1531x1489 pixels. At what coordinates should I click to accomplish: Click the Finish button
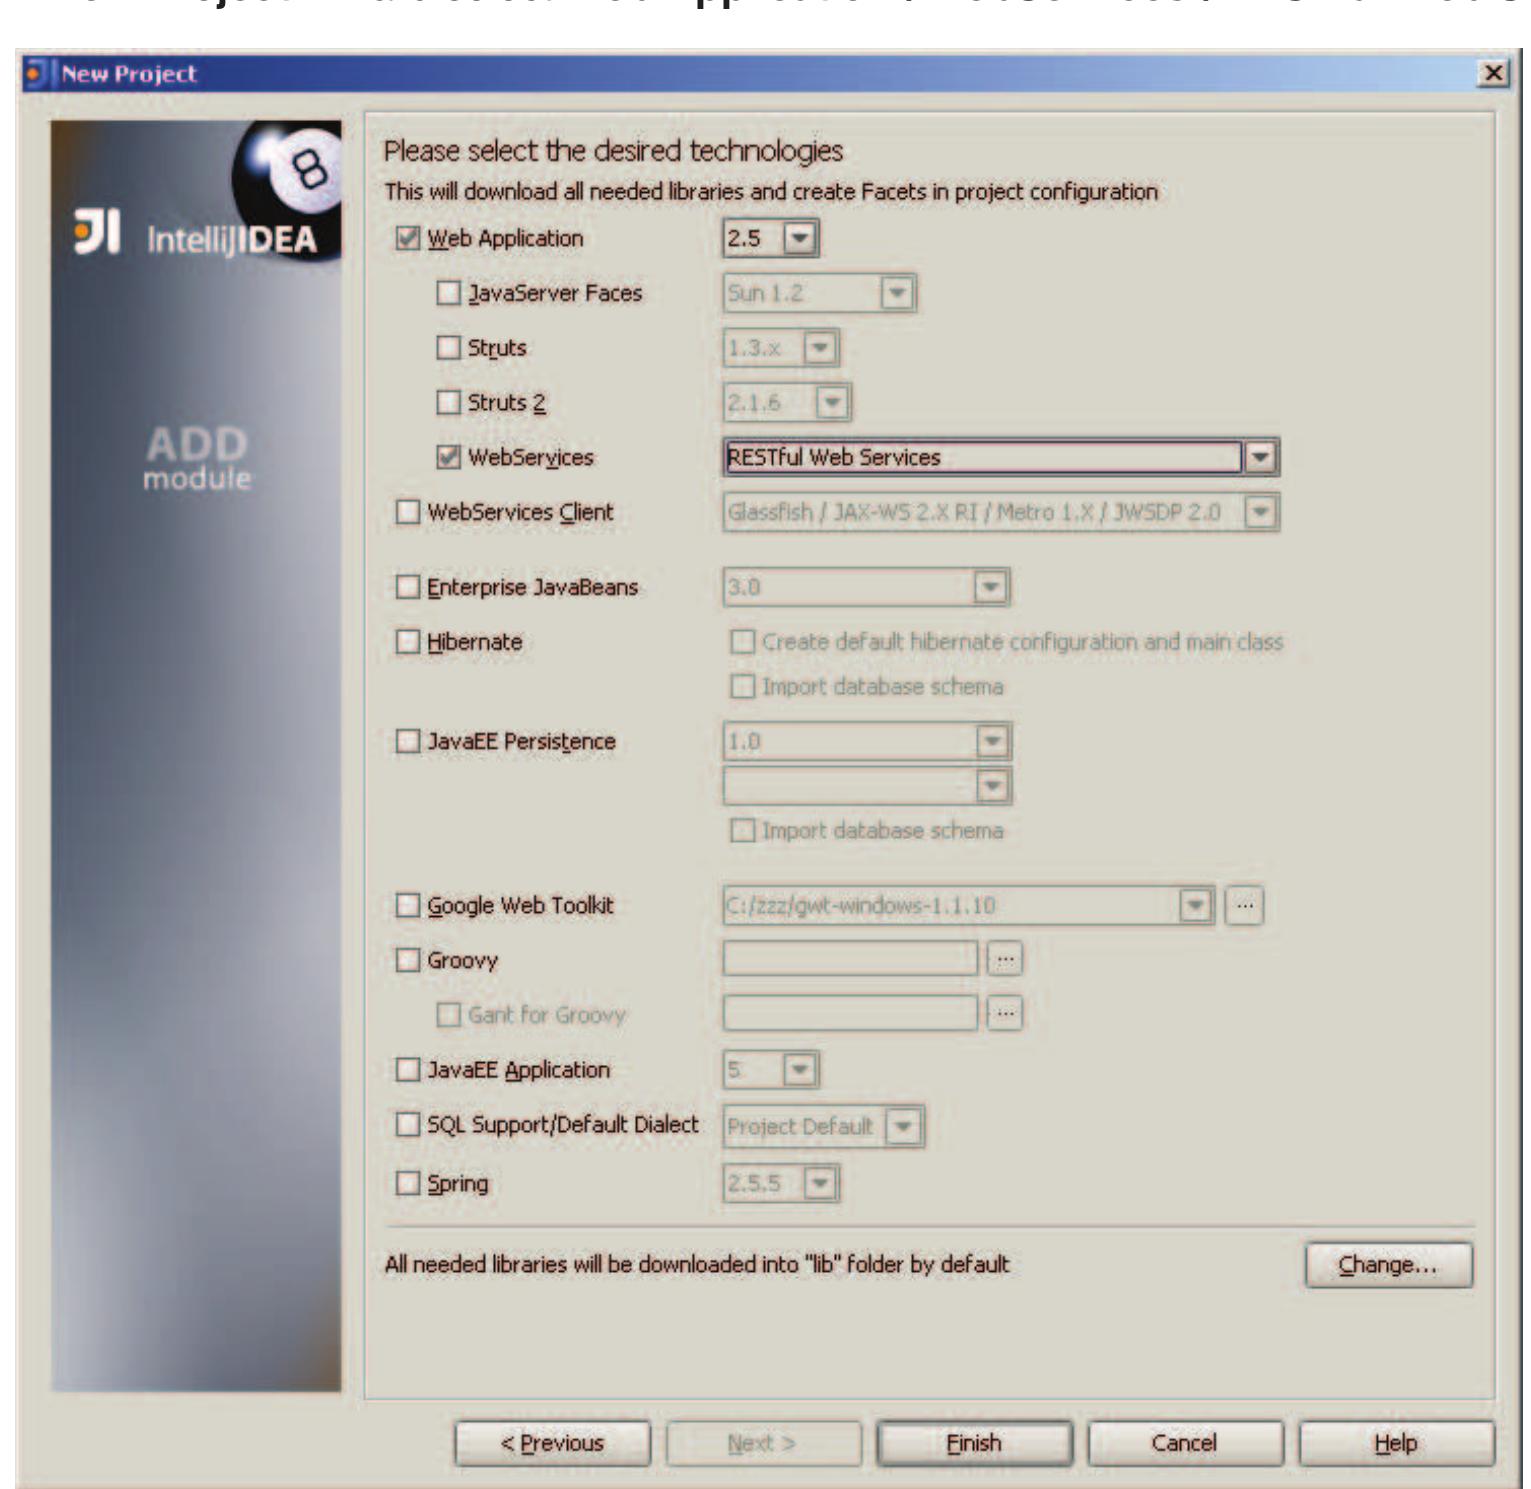tap(974, 1443)
